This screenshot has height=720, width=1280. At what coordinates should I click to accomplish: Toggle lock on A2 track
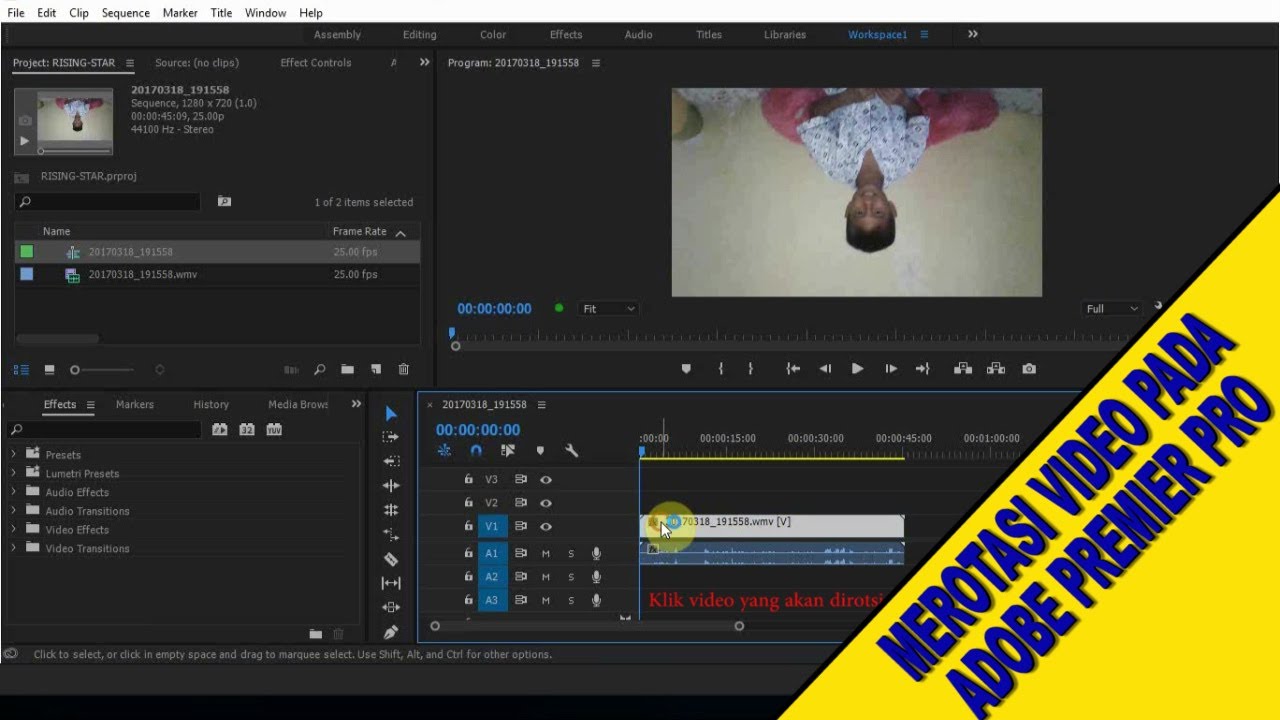coord(468,577)
